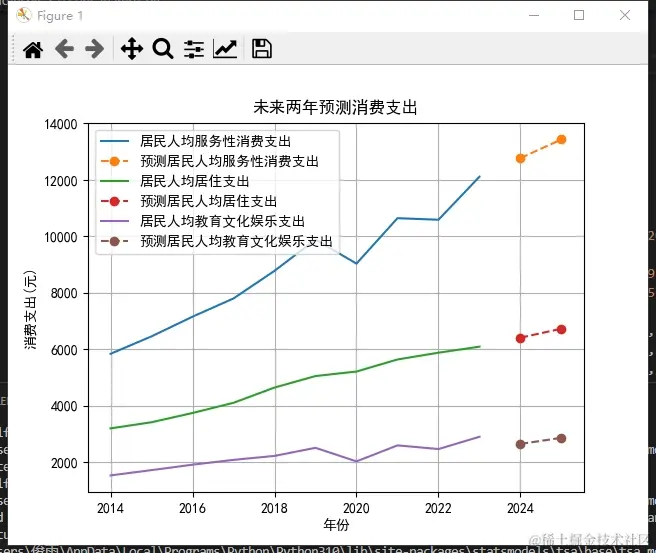Open the Edit axis and curve parameters icon

point(225,49)
